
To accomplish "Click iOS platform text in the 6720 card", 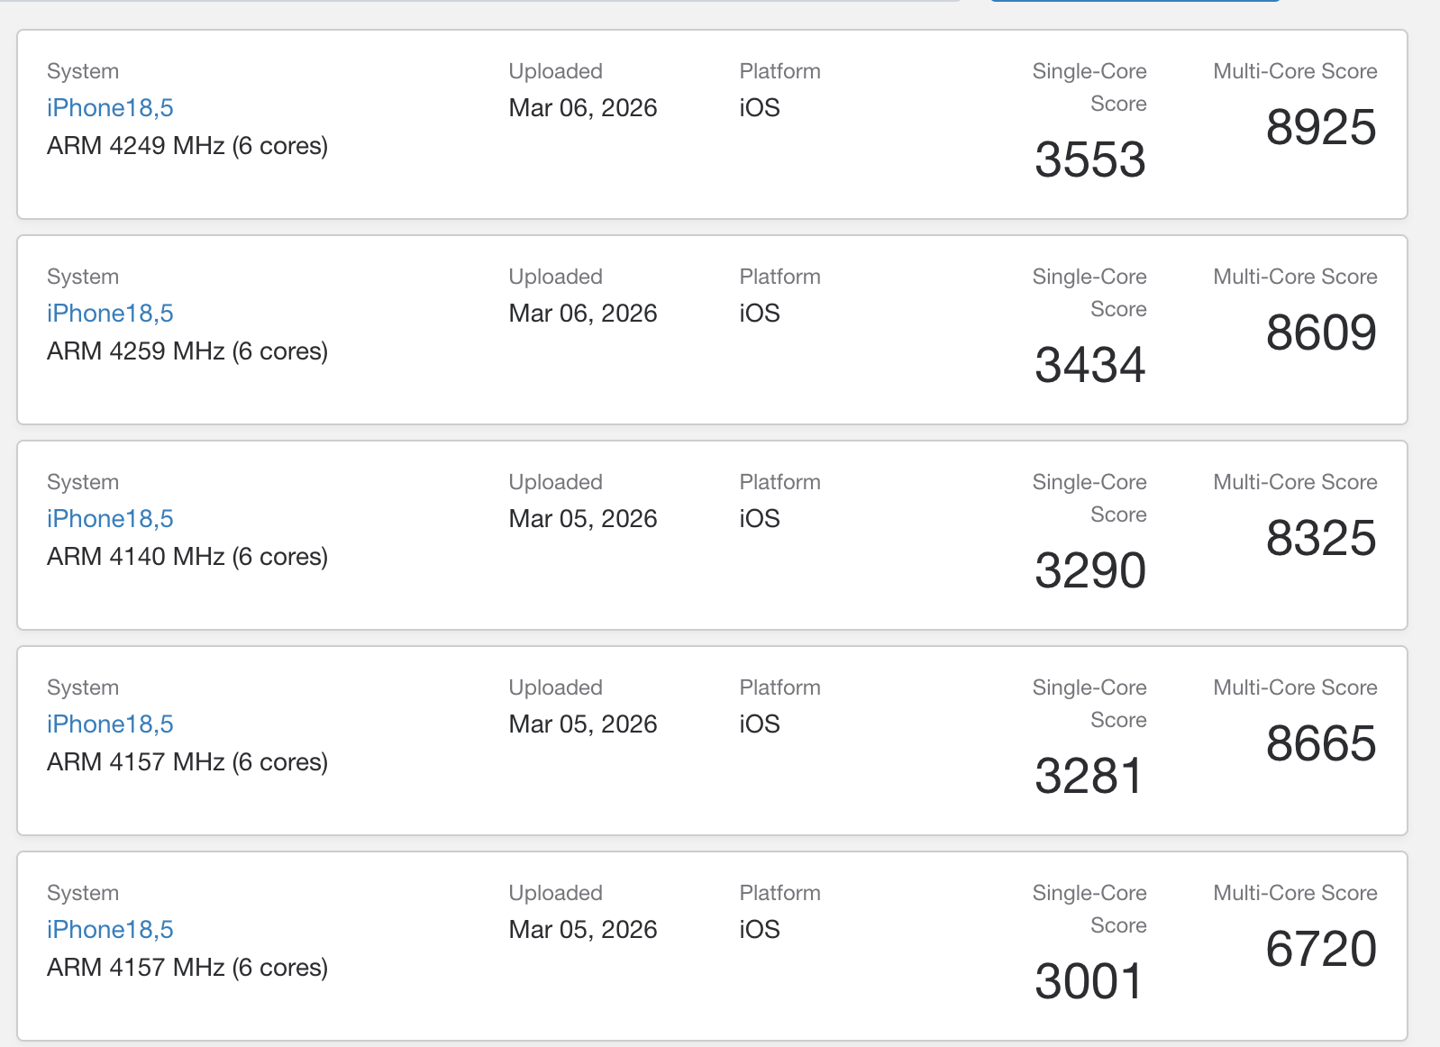I will (759, 929).
